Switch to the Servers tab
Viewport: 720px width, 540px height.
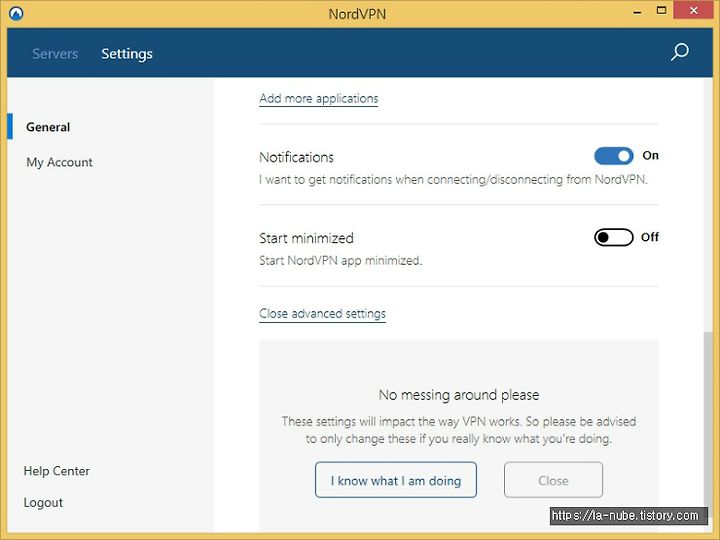point(55,54)
